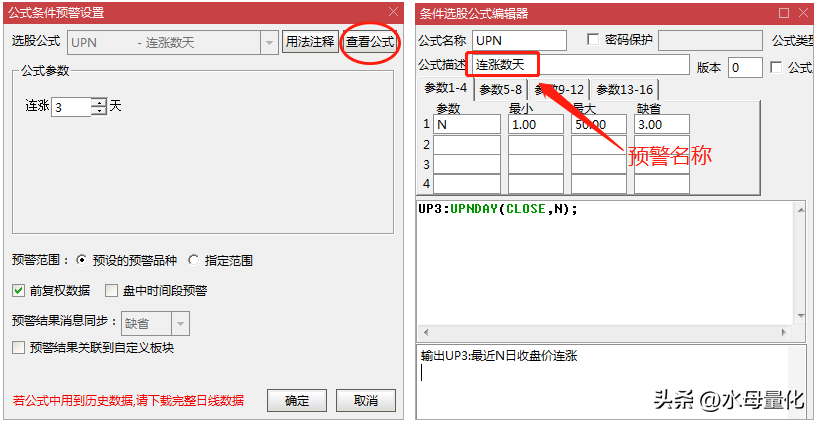Click 确定 button
This screenshot has width=817, height=423.
point(297,401)
